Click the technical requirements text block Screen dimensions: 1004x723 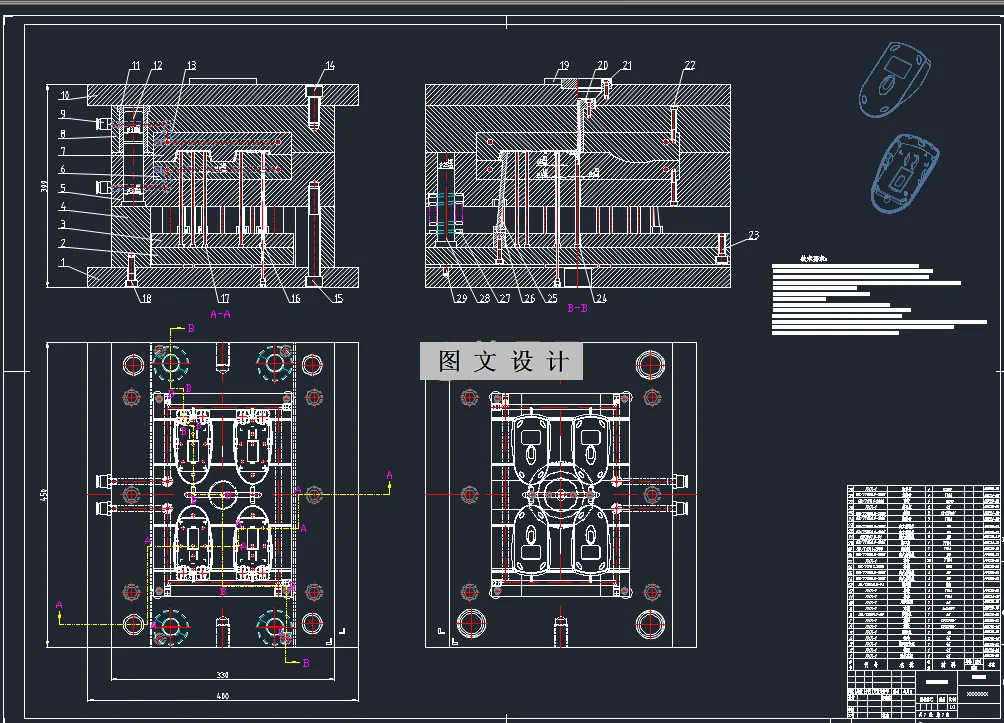click(x=879, y=295)
